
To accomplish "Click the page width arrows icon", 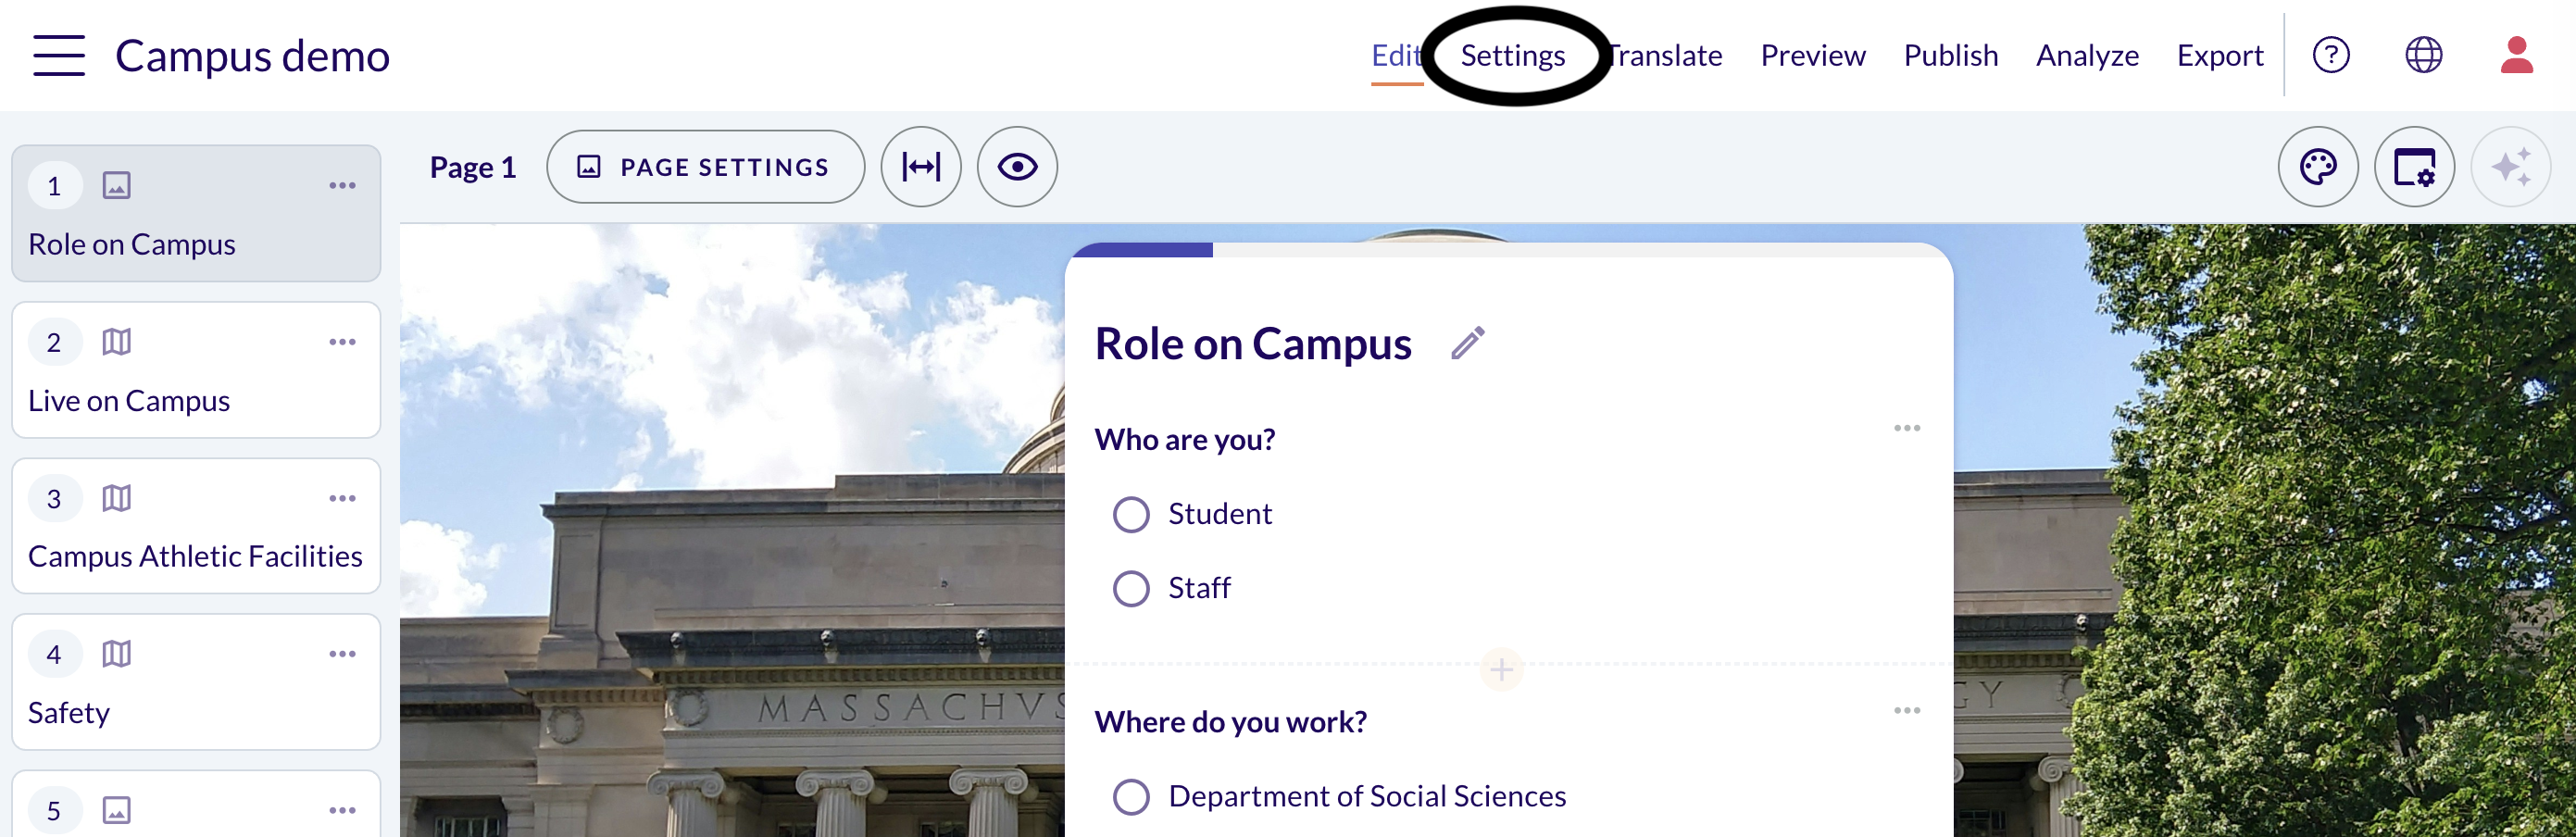I will tap(921, 167).
